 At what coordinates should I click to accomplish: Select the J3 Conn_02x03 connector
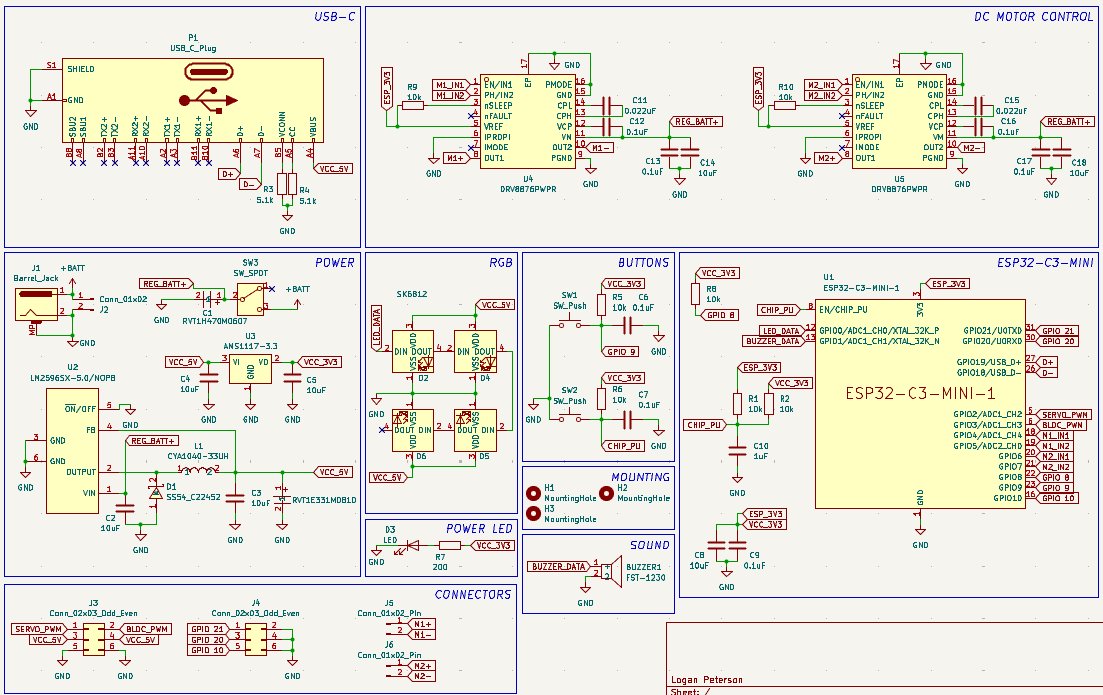coord(93,638)
